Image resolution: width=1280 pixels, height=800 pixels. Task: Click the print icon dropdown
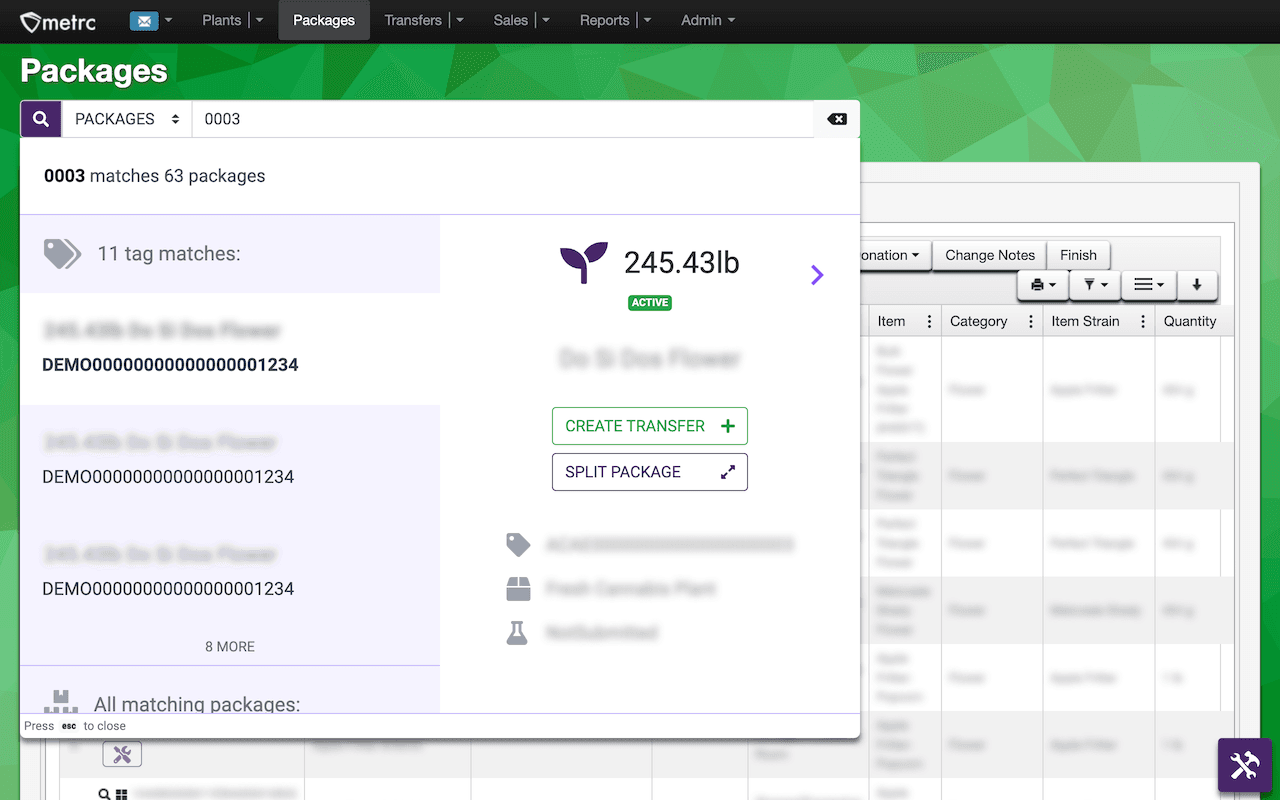coord(1043,285)
